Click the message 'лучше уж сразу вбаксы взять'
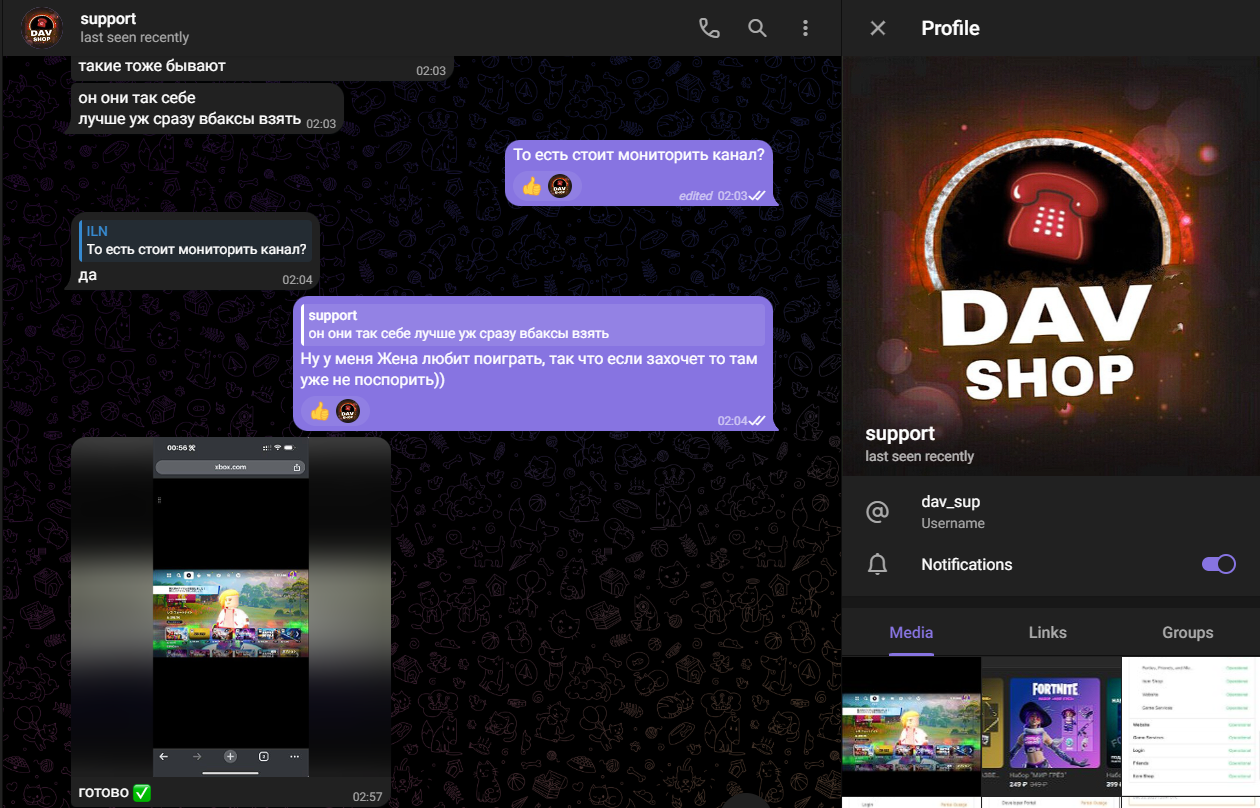This screenshot has height=808, width=1260. 190,119
